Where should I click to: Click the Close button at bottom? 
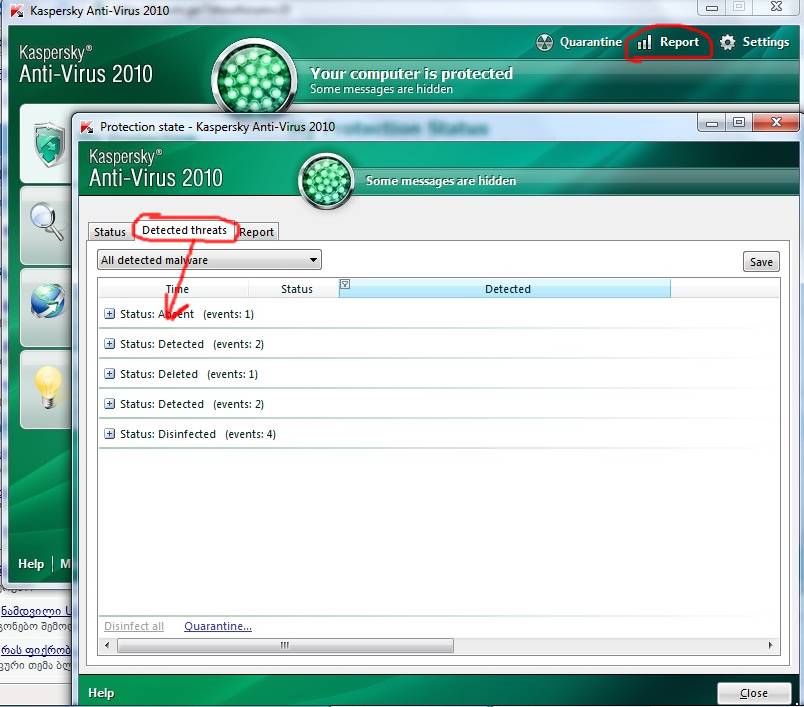754,693
